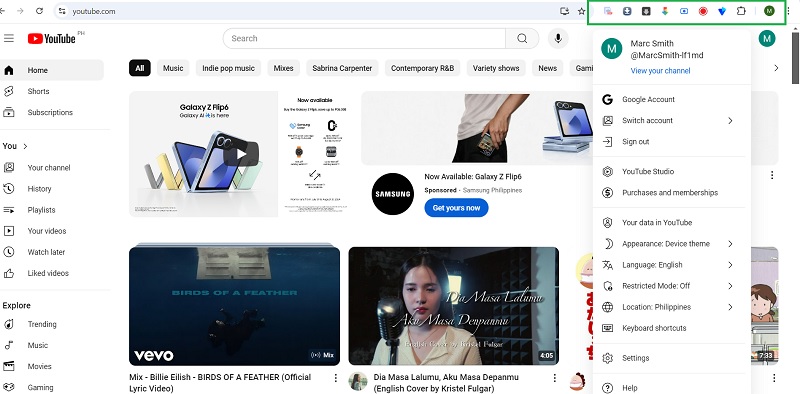The image size is (800, 394).
Task: Play the Galaxy Z Flip6 ad video
Action: pos(241,154)
